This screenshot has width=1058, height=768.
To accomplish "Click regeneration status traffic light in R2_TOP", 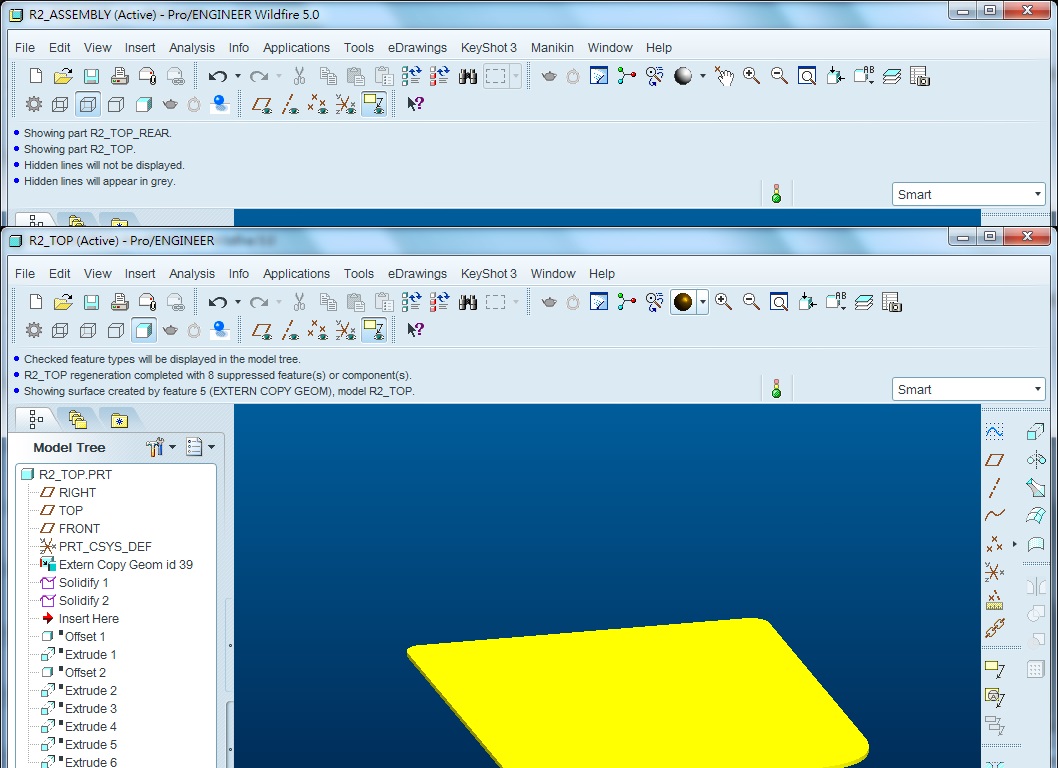I will [777, 389].
